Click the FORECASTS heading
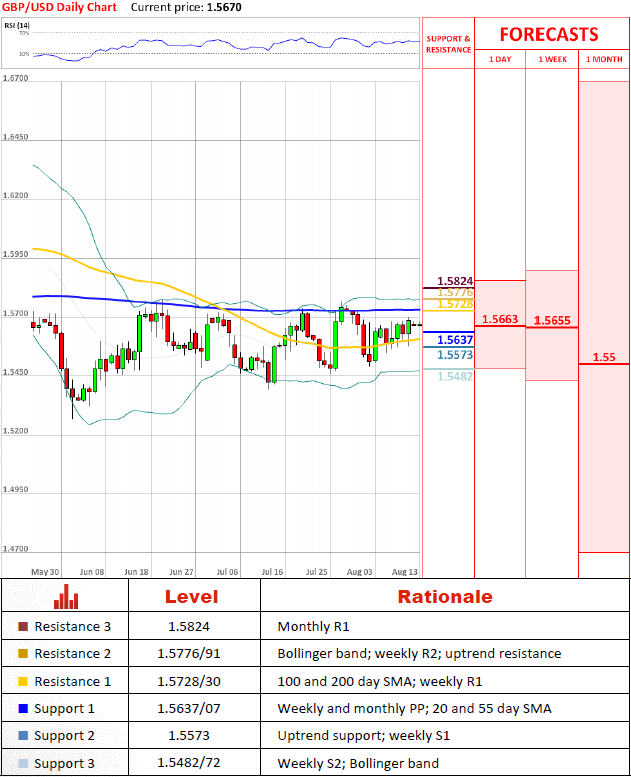631x777 pixels. pos(549,35)
